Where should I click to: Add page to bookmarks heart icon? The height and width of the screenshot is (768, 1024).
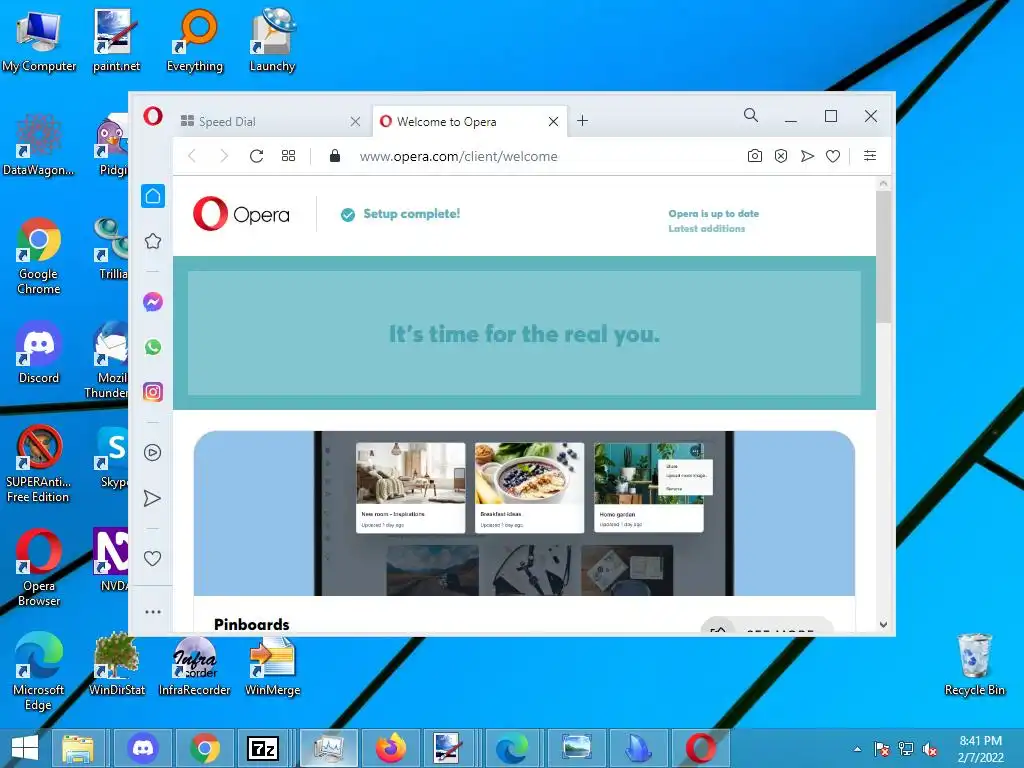[x=833, y=156]
